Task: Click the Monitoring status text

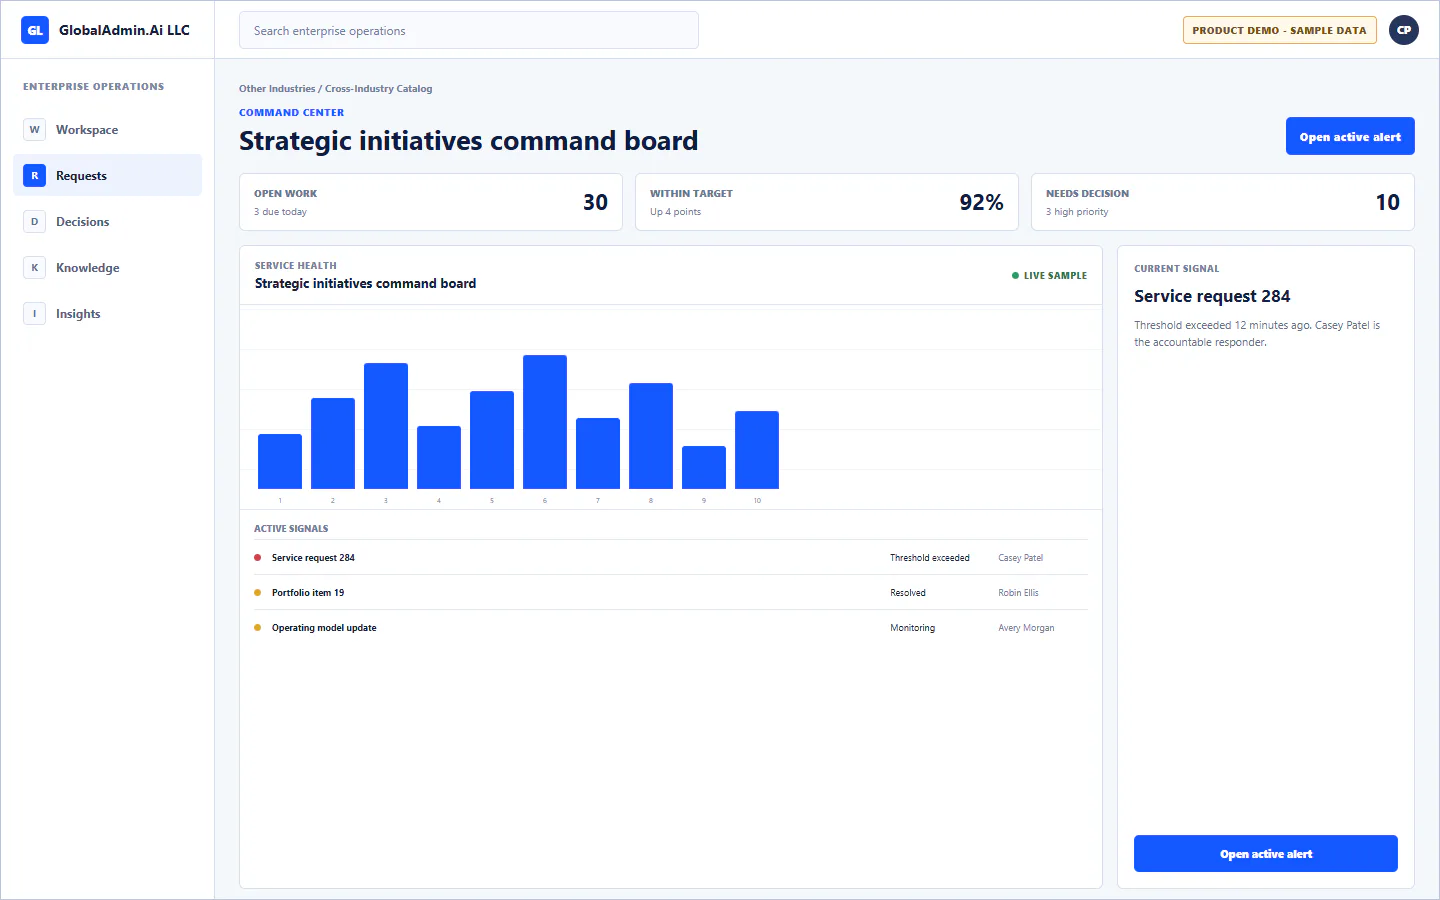Action: [913, 628]
